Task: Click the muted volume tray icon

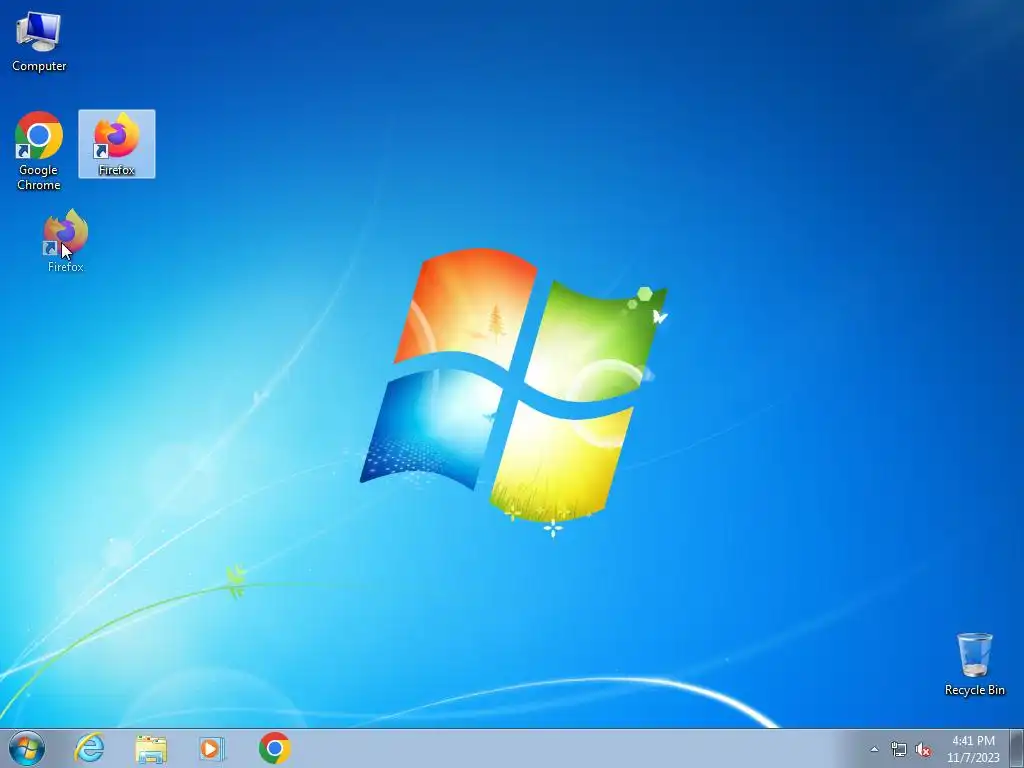Action: pyautogui.click(x=923, y=749)
